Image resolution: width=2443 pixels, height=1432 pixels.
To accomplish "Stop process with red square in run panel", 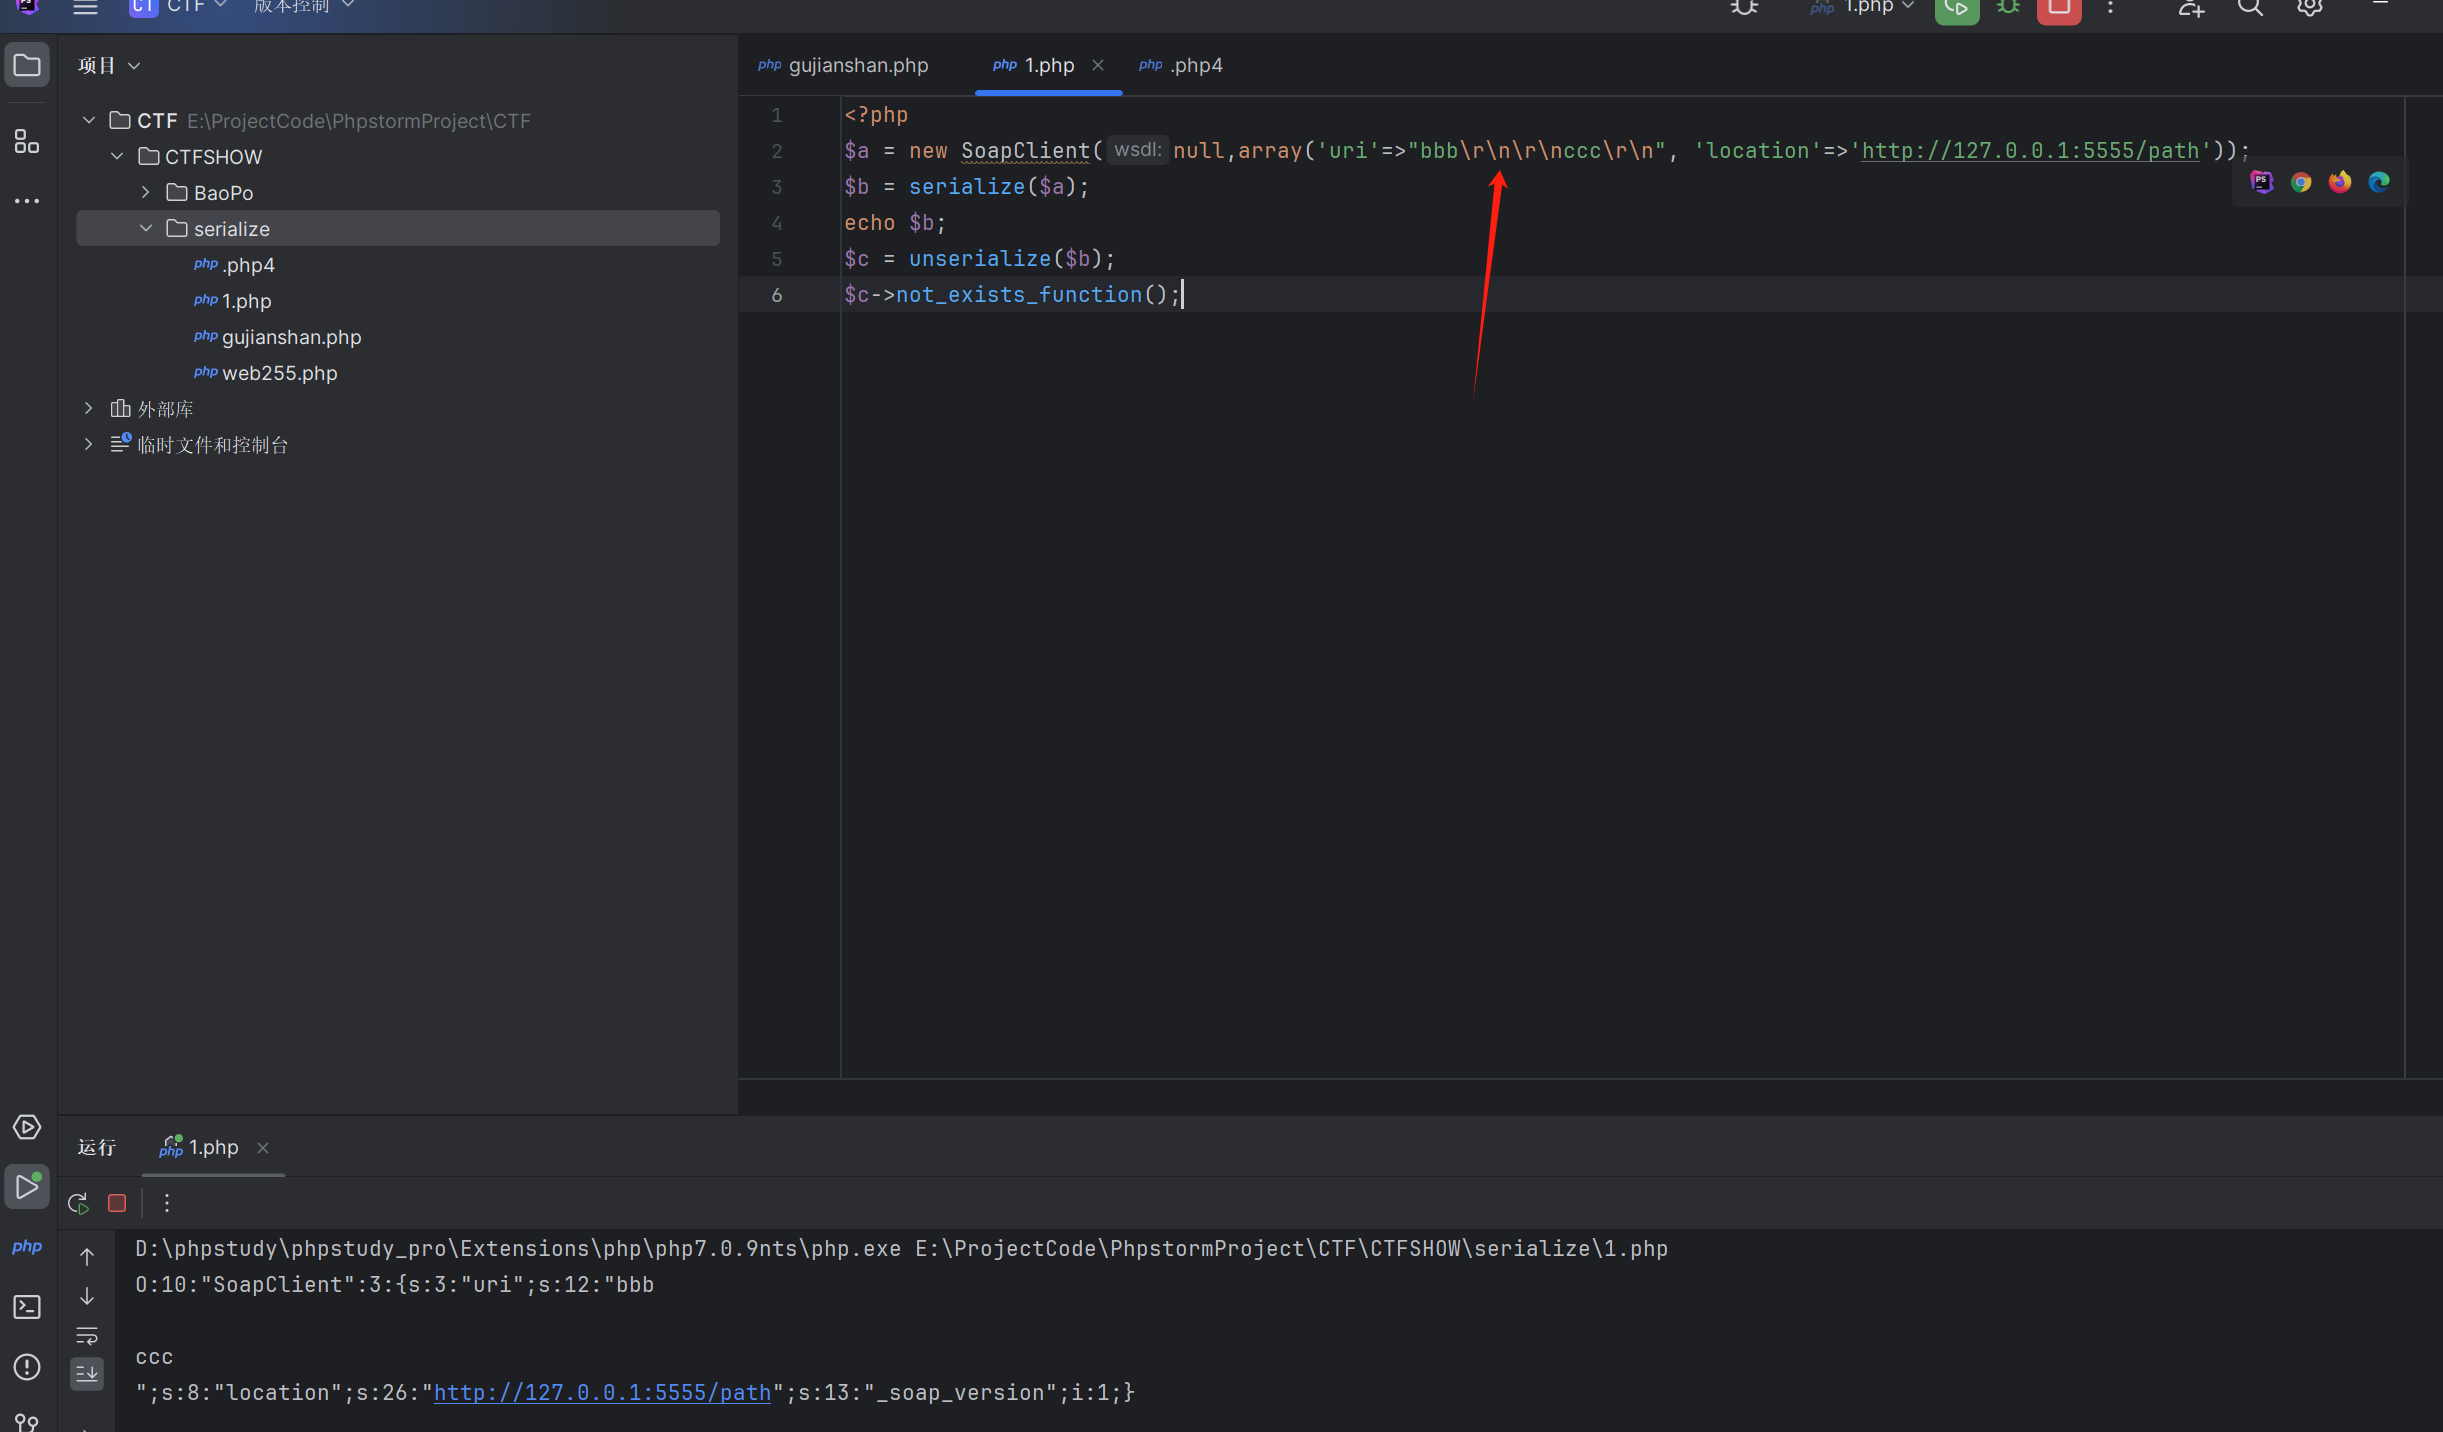I will [x=117, y=1203].
